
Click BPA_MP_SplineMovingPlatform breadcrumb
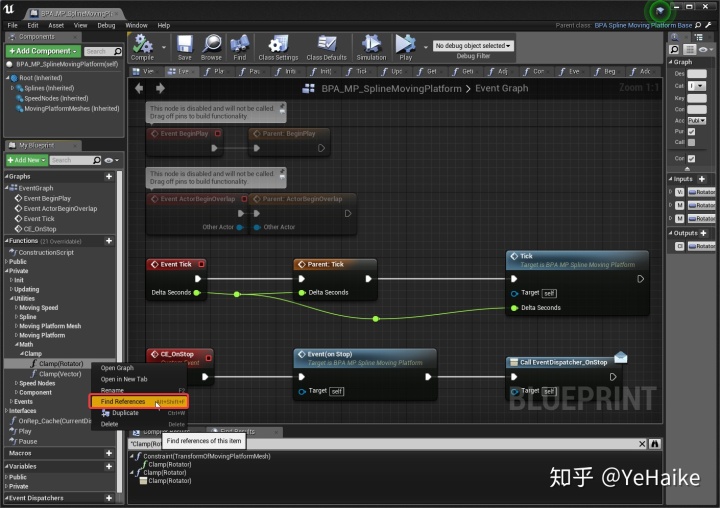(391, 88)
